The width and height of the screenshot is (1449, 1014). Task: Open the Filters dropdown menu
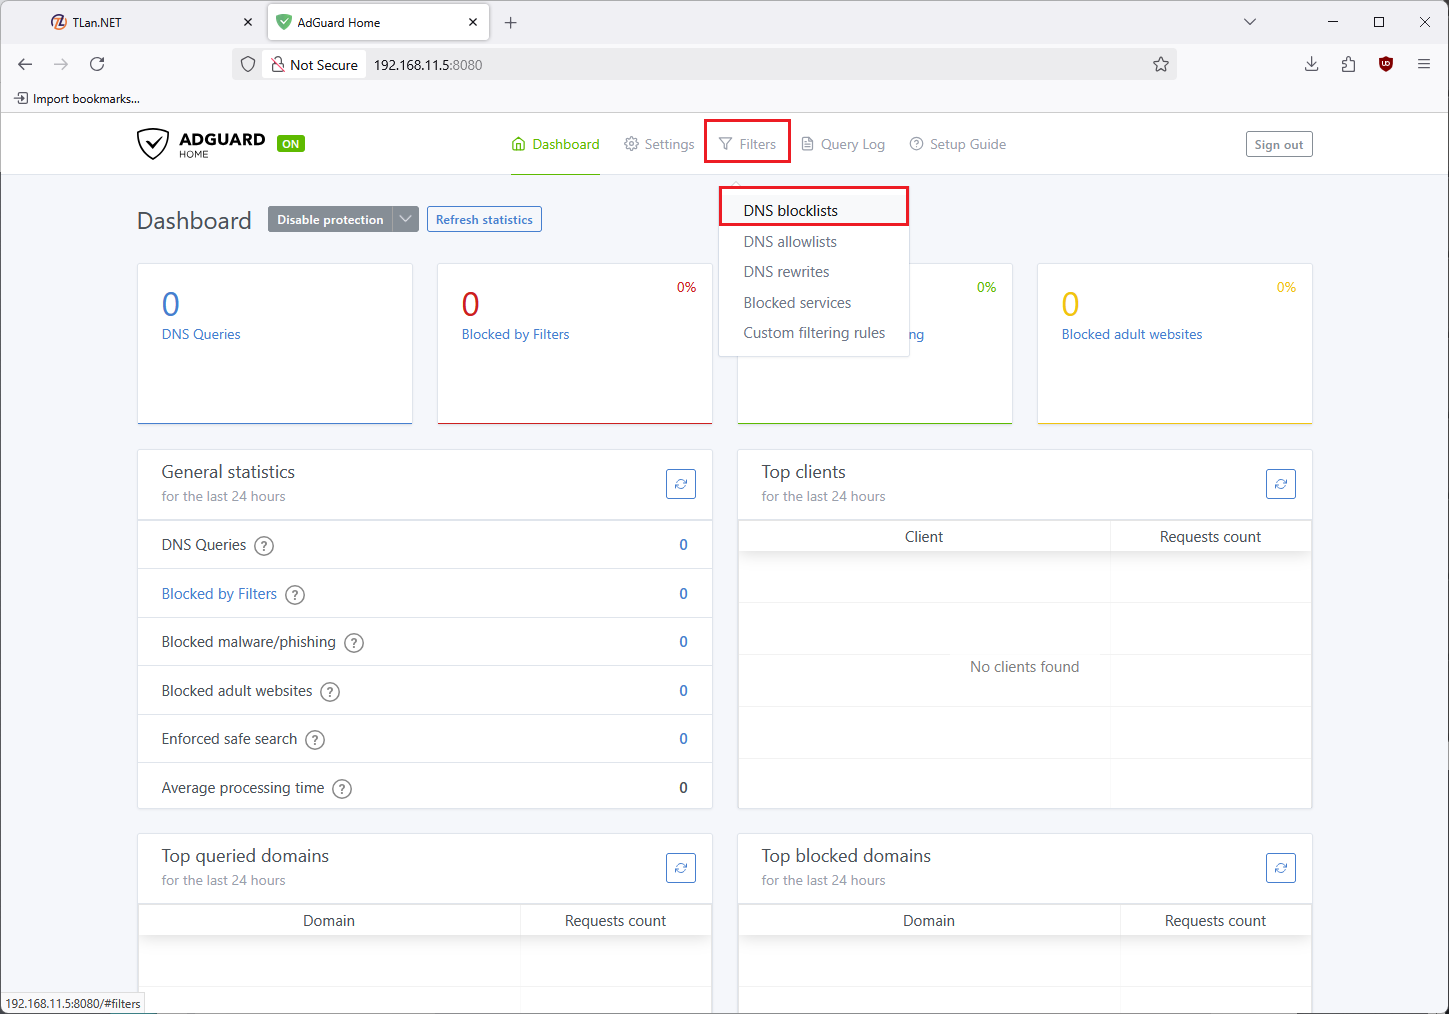[747, 144]
